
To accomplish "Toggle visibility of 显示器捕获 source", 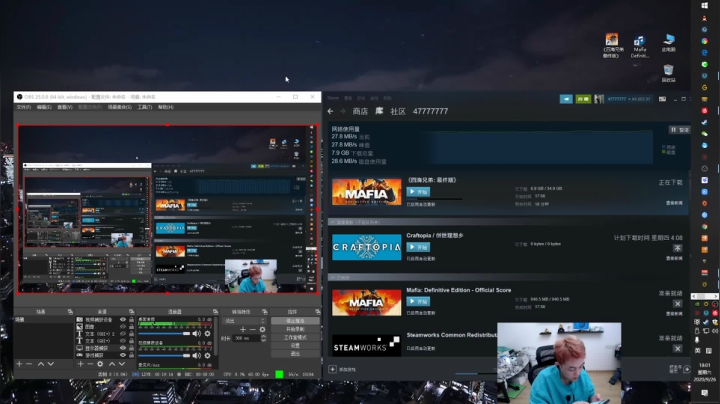I will click(123, 348).
